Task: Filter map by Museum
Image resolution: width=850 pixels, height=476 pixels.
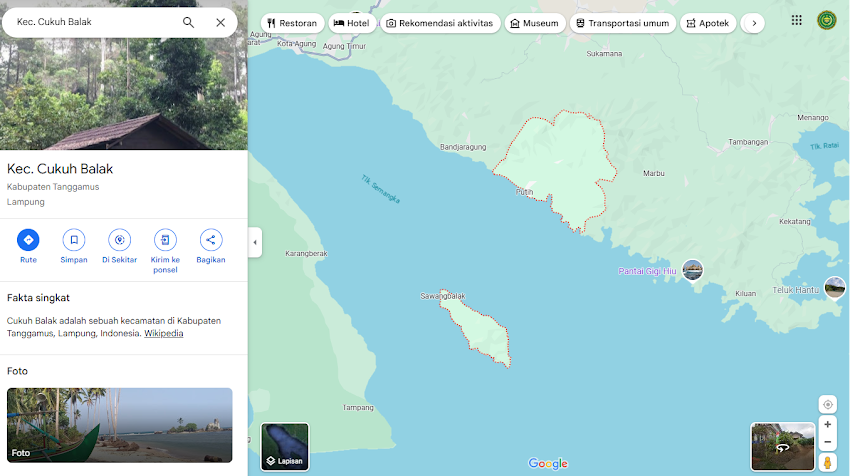Action: [535, 23]
